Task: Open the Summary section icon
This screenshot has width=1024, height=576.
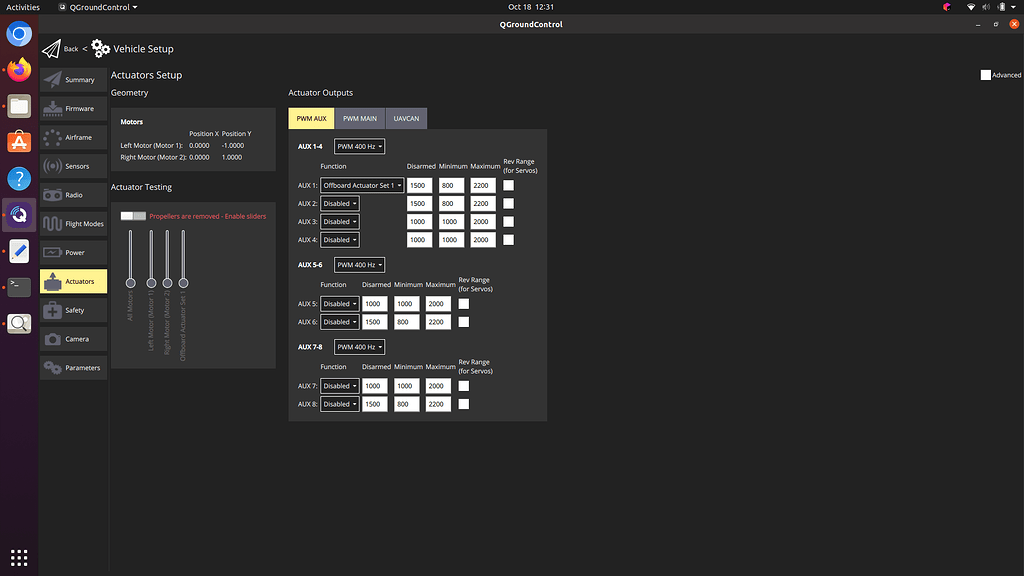Action: [53, 80]
